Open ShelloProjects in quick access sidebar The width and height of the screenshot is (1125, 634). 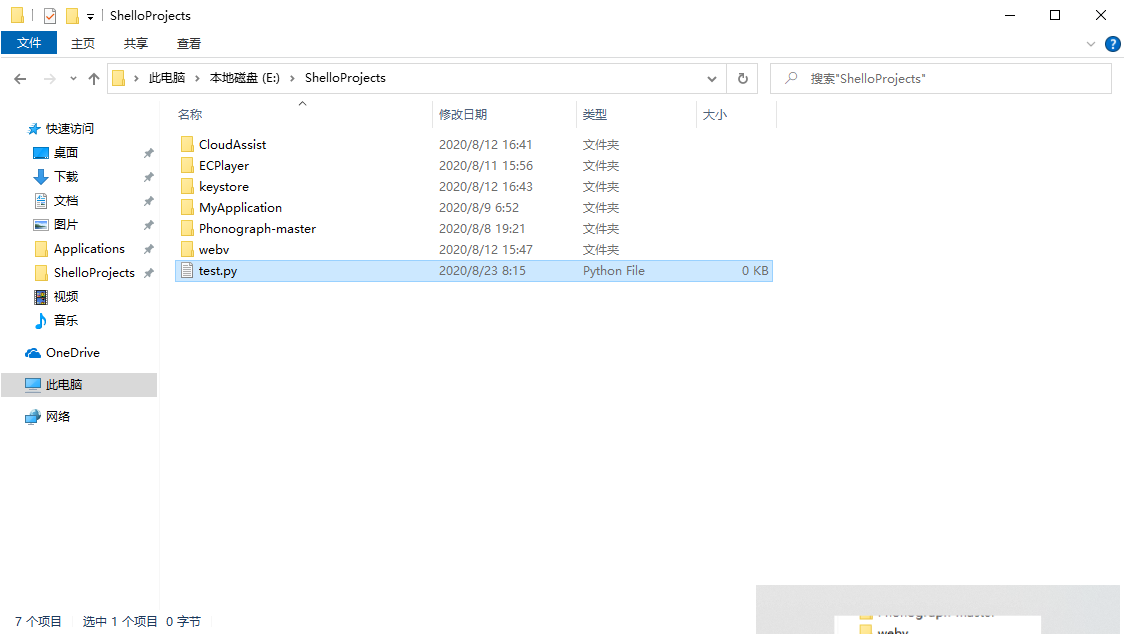coord(94,273)
